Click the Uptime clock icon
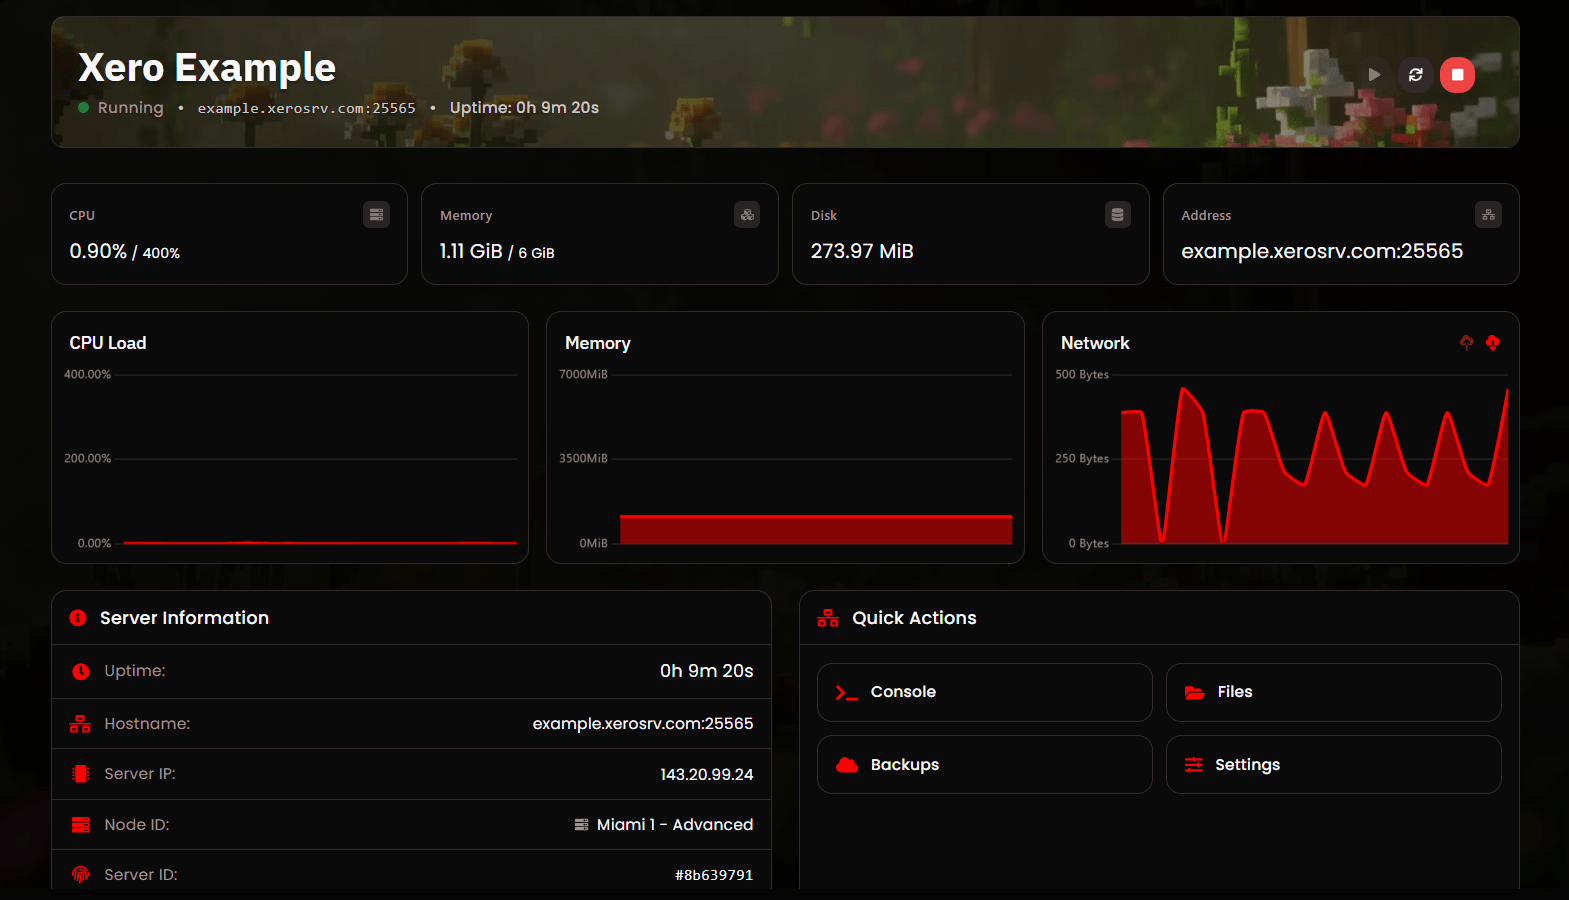 pyautogui.click(x=81, y=671)
